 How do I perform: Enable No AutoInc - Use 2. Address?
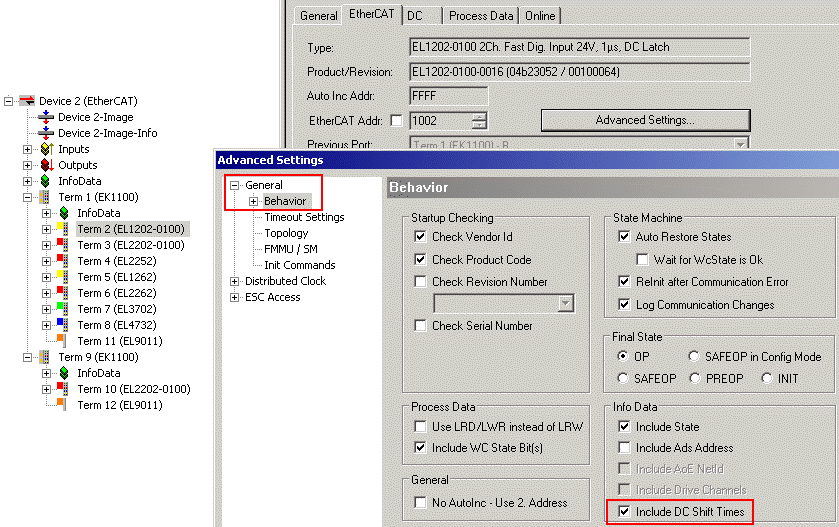[x=421, y=502]
